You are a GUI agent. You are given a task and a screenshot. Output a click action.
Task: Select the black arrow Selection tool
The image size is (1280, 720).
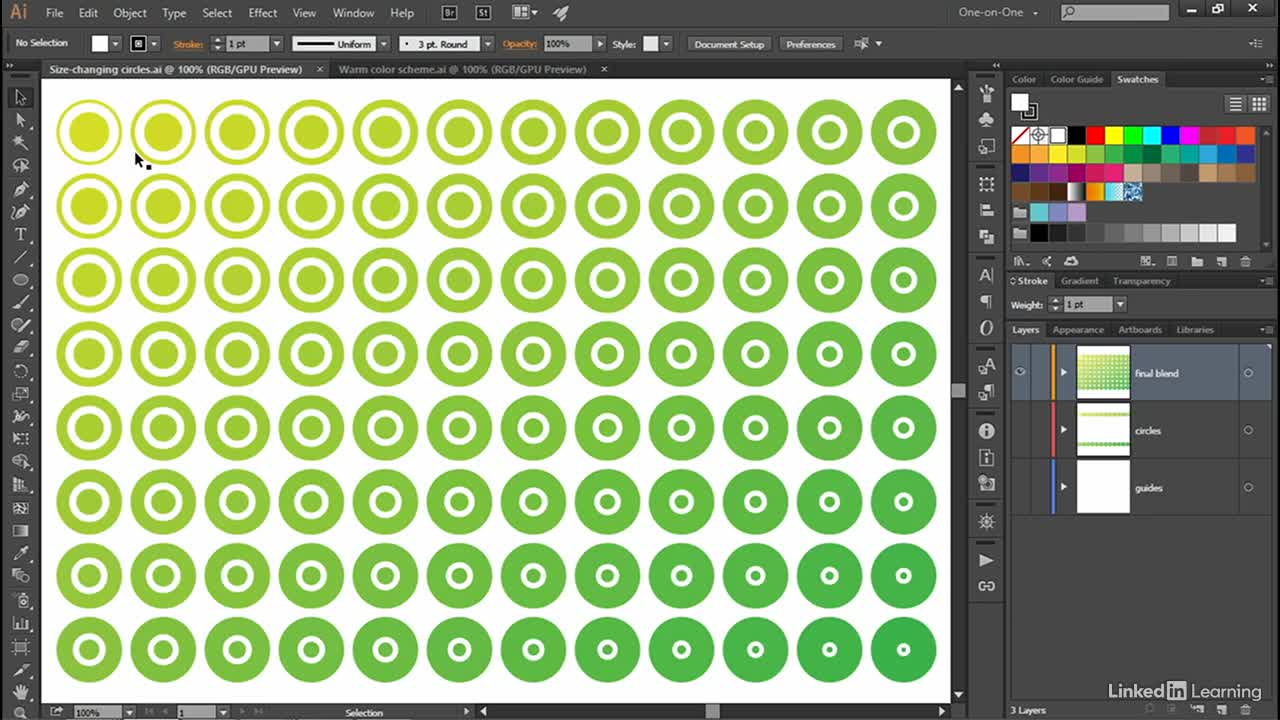(x=20, y=97)
